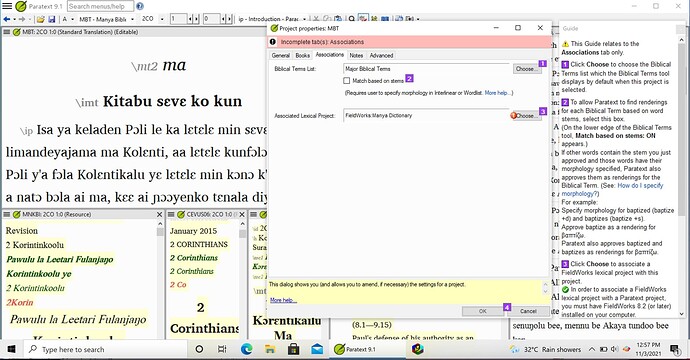Image resolution: width=690 pixels, height=360 pixels.
Task: Open the MNKBI resource window menu
Action: [x=7, y=214]
